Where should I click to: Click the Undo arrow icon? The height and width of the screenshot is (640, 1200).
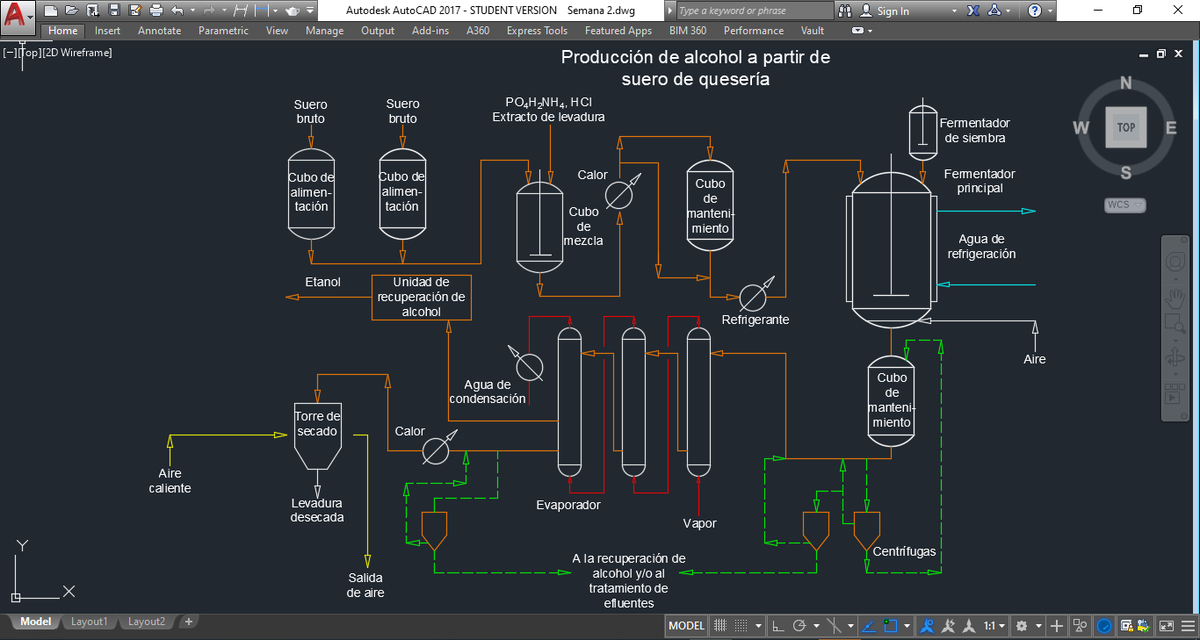(x=177, y=10)
